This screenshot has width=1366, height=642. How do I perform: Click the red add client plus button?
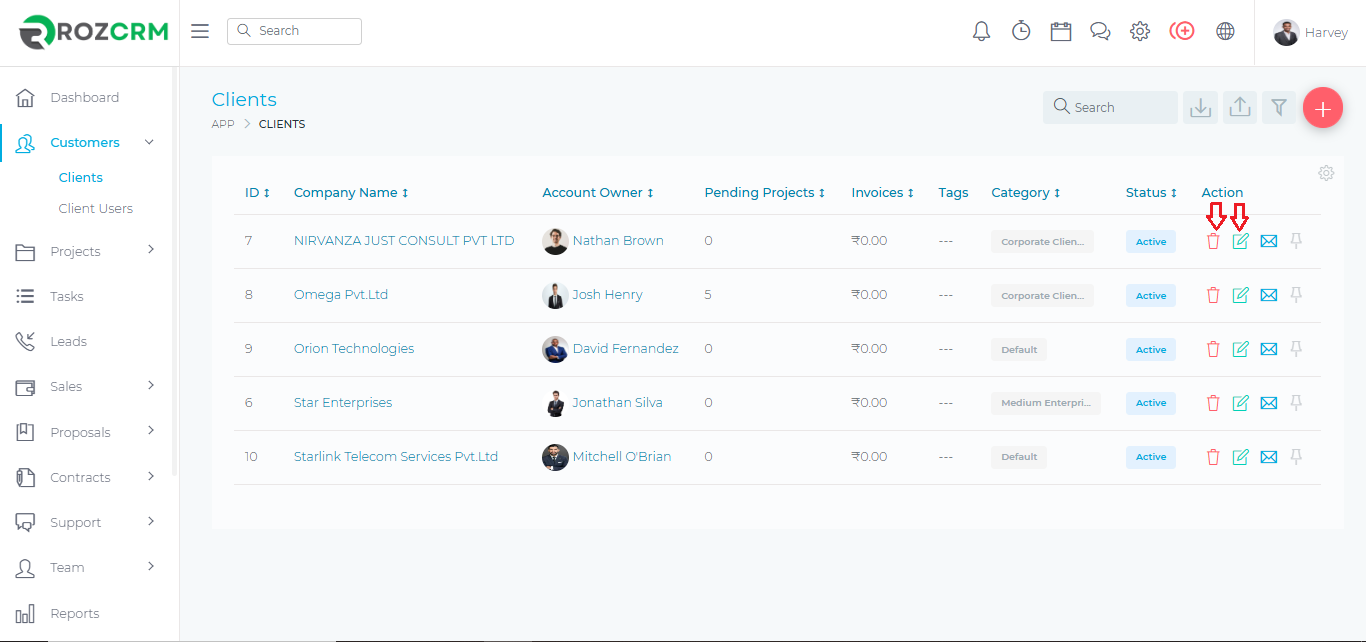[1322, 108]
